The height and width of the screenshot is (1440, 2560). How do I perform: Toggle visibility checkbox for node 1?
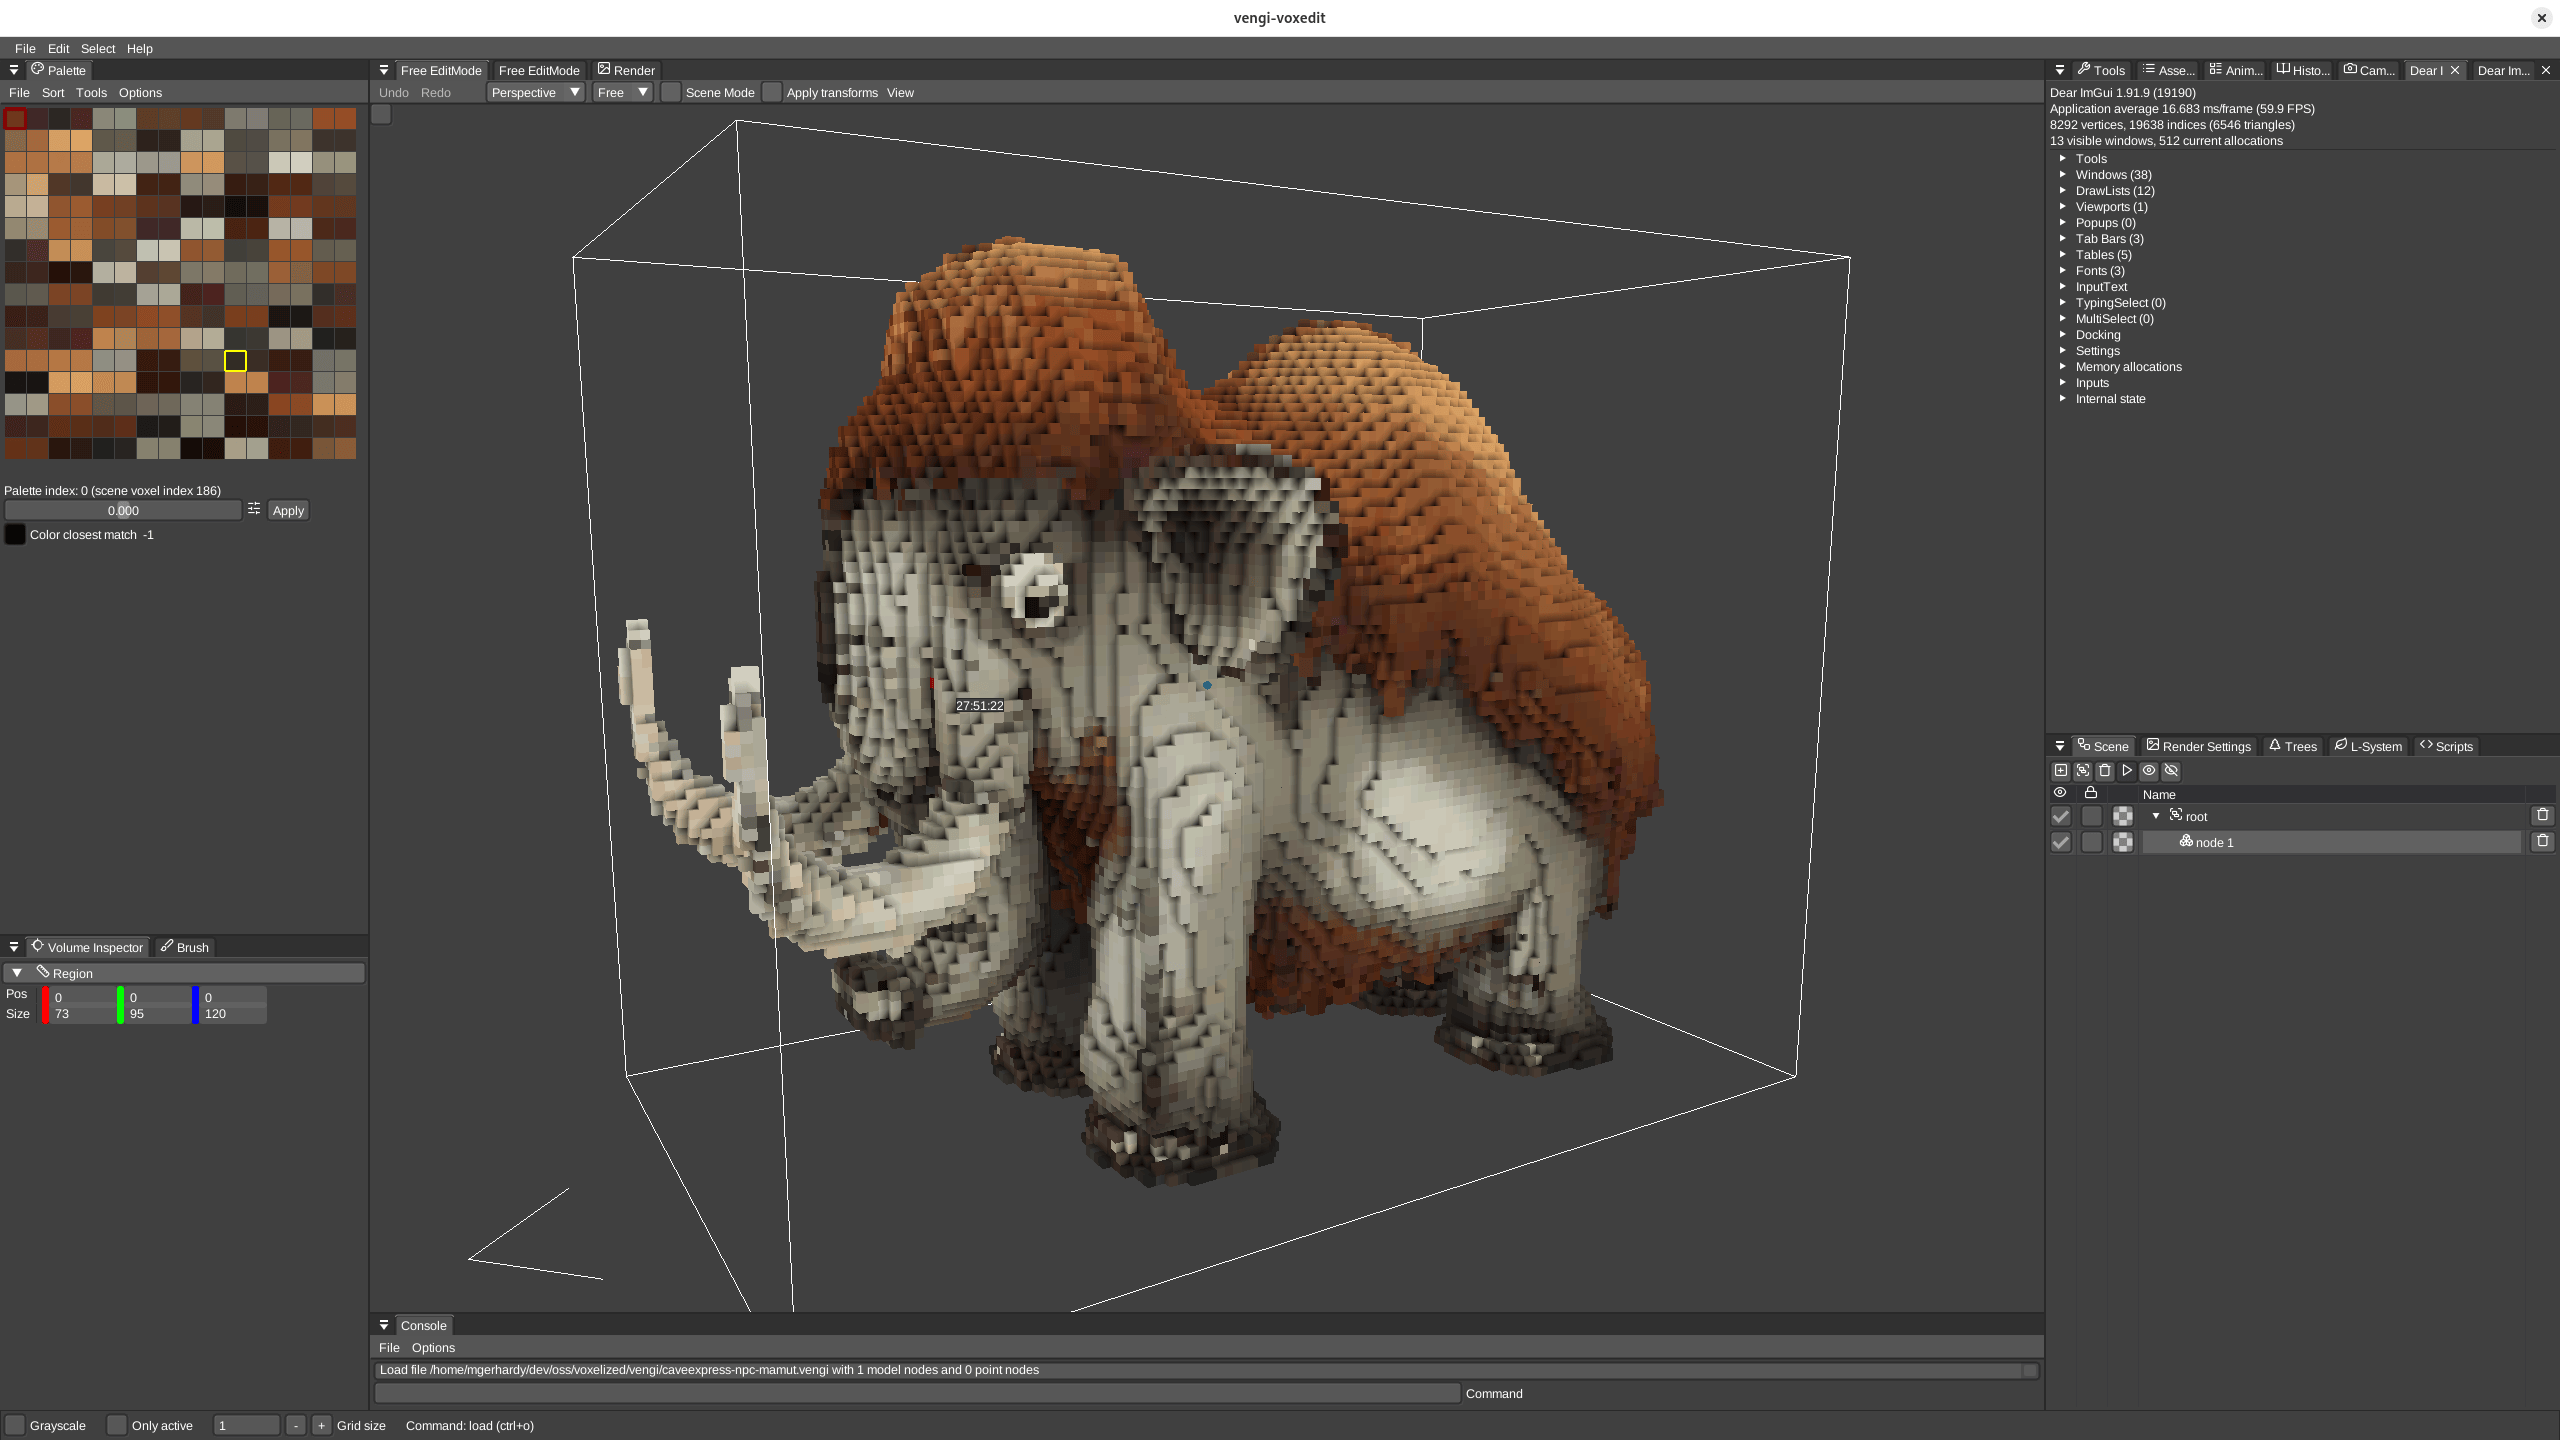[x=2060, y=842]
